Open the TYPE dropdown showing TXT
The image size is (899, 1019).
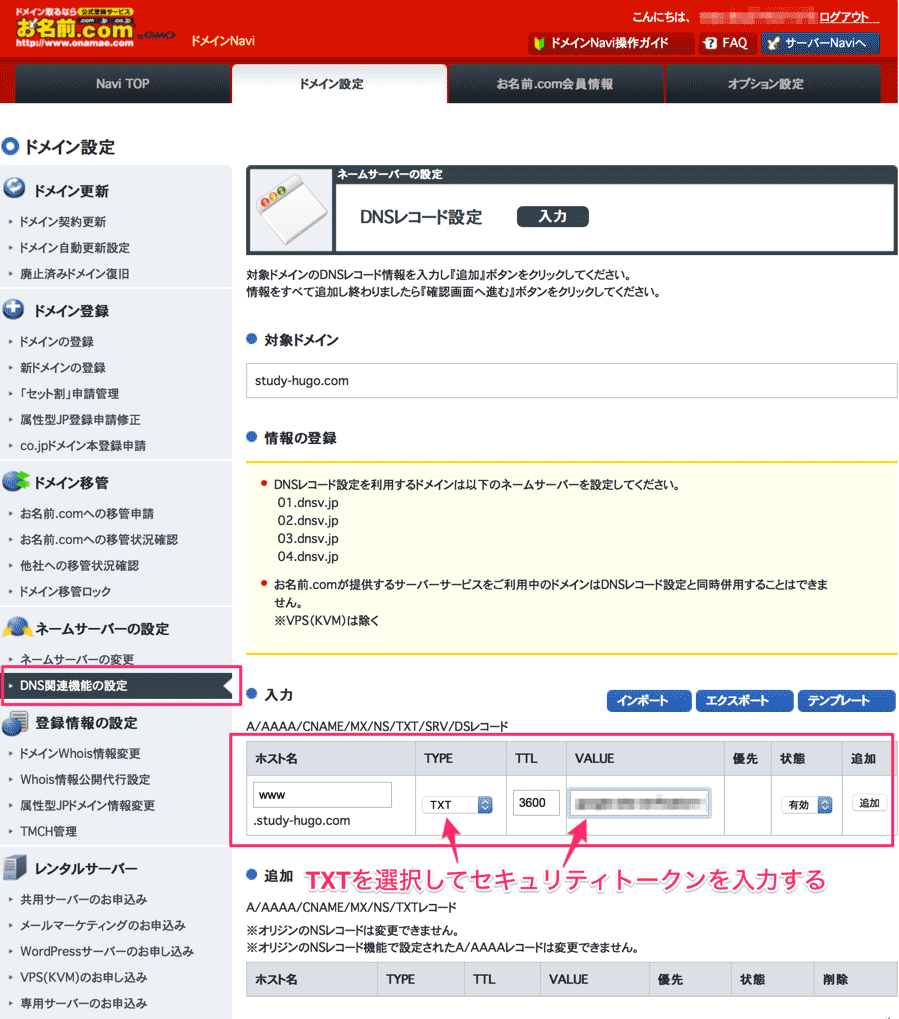(x=458, y=805)
